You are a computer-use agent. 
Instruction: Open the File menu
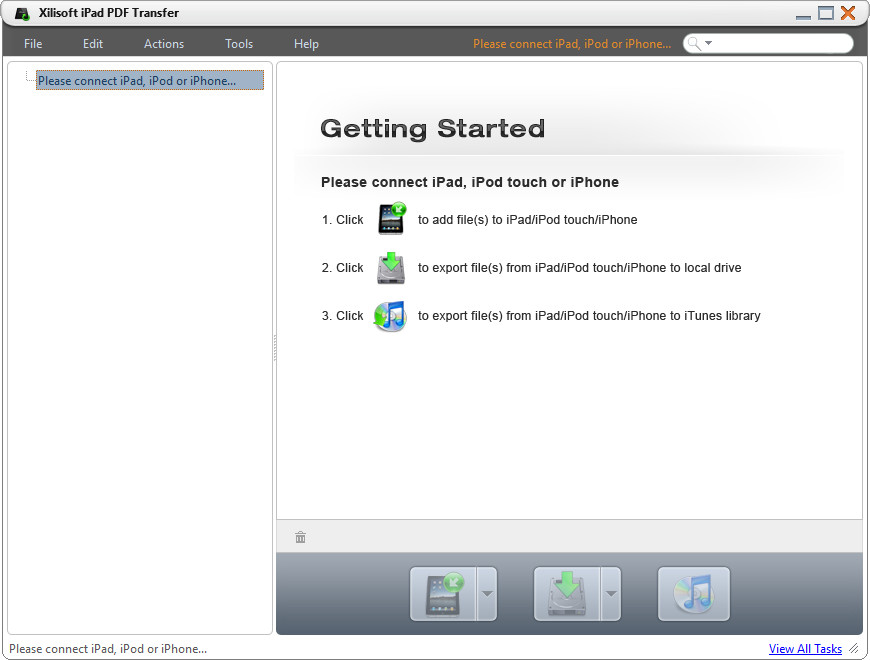pos(33,44)
